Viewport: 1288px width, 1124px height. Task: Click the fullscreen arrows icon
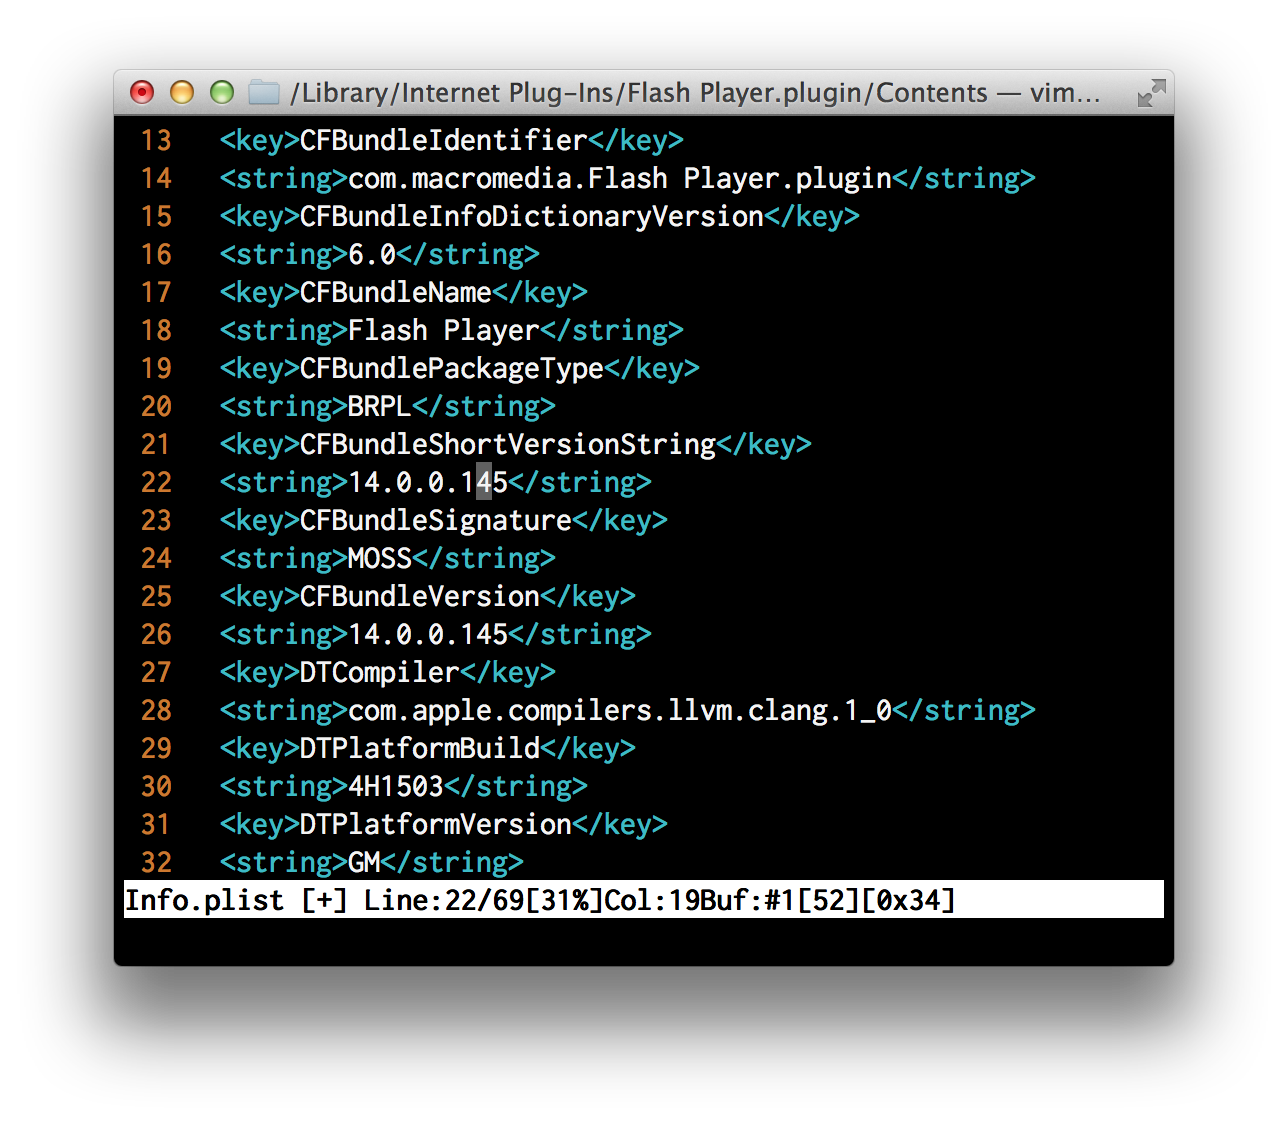coord(1152,93)
